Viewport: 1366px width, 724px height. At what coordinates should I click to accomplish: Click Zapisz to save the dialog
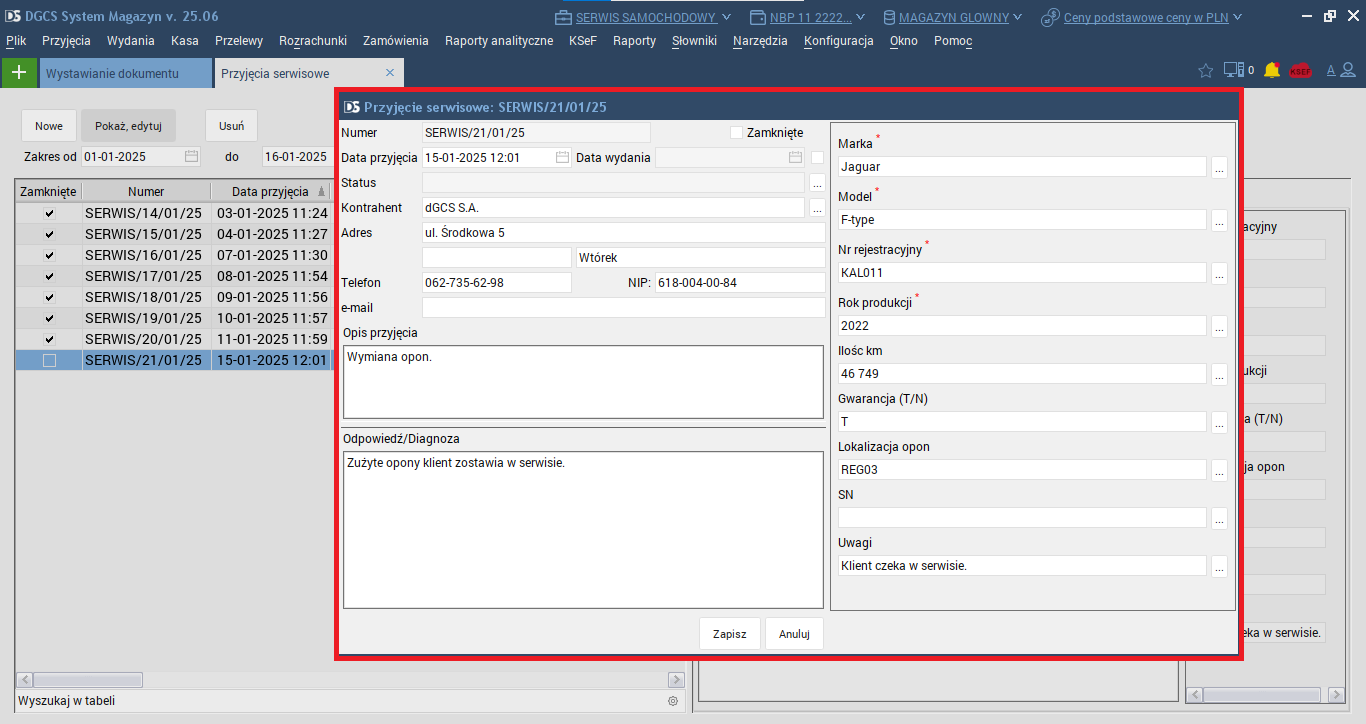(x=729, y=634)
